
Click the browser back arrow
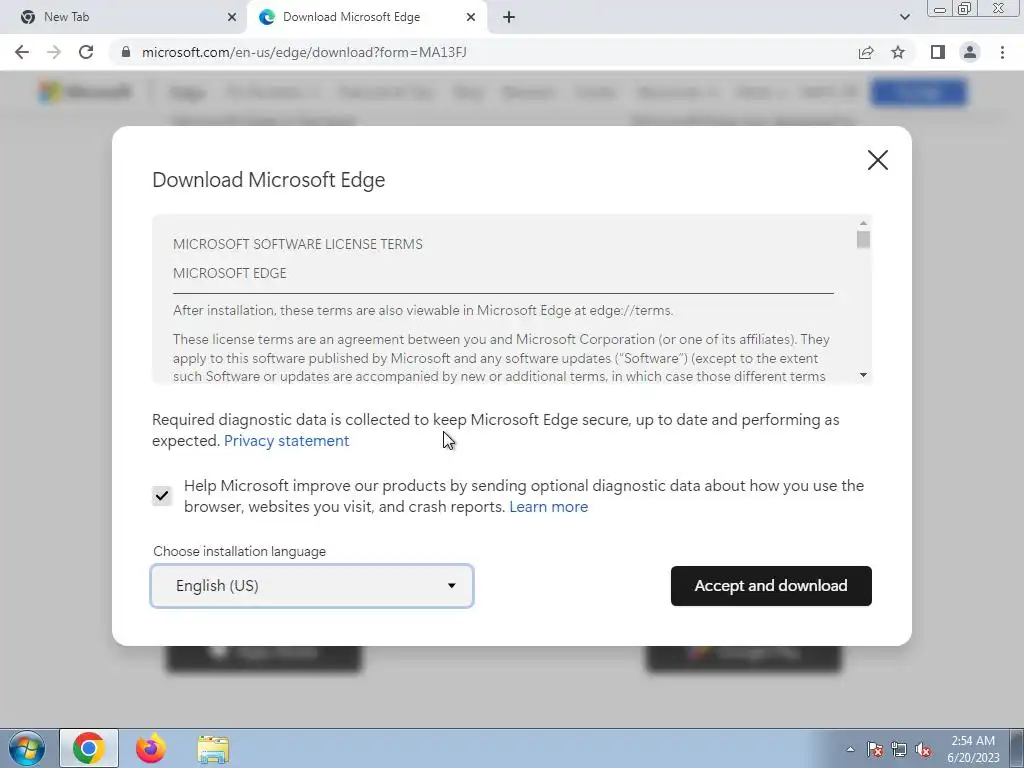pyautogui.click(x=22, y=52)
